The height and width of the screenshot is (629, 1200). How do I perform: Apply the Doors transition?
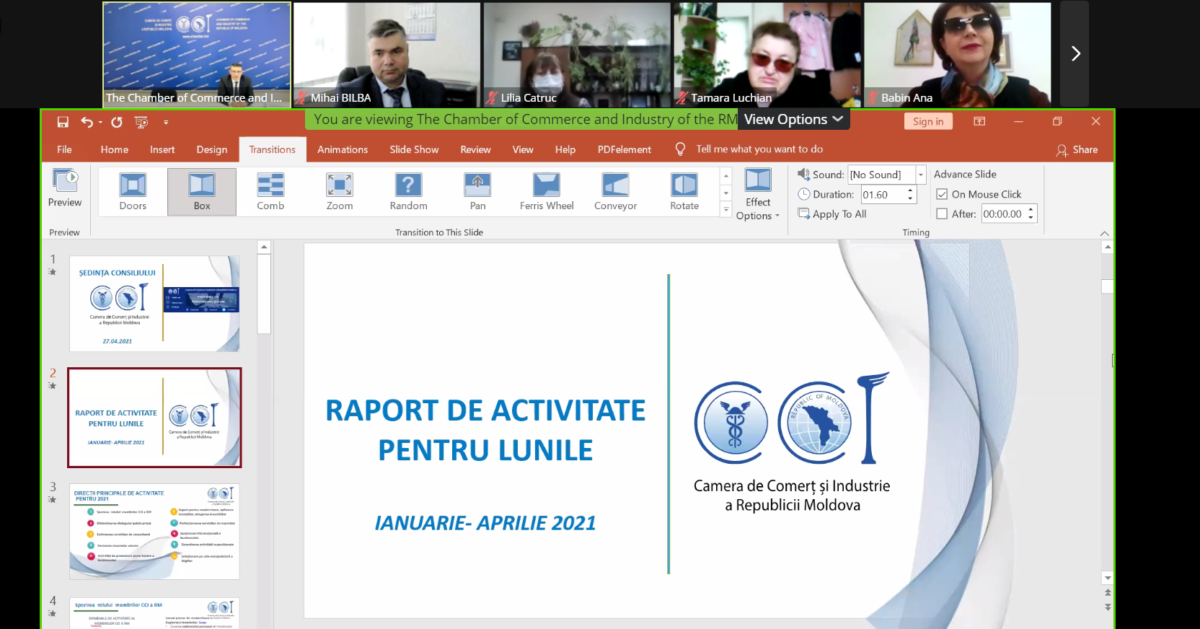pos(133,192)
